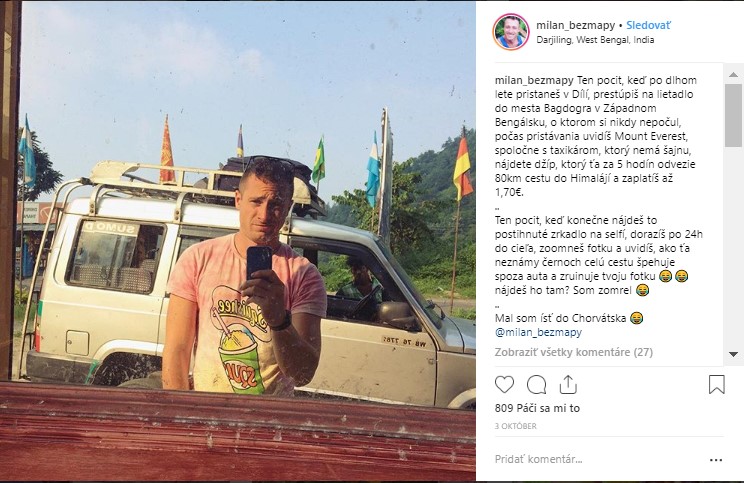Viewport: 744px width, 483px height.
Task: Save the post with the bookmark icon
Action: click(716, 384)
